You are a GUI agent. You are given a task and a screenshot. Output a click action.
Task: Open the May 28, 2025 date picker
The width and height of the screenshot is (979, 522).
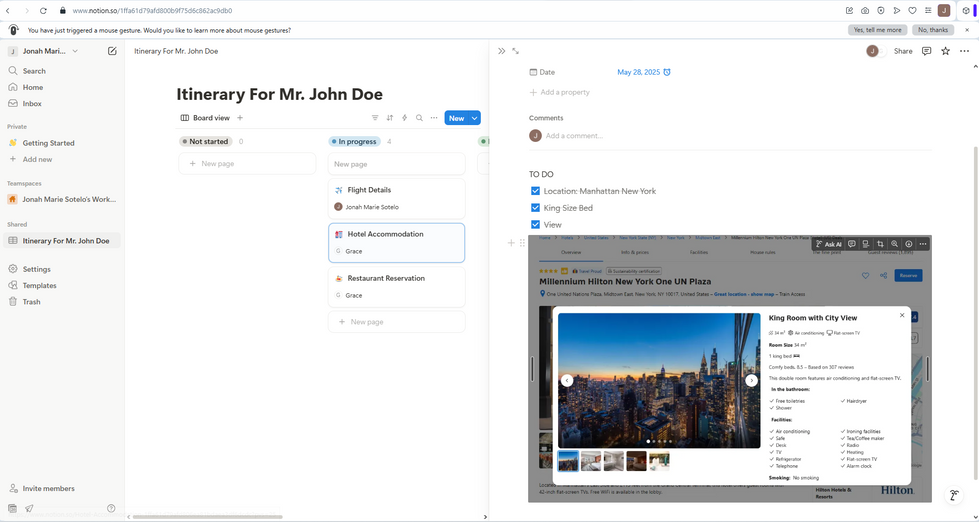tap(644, 72)
